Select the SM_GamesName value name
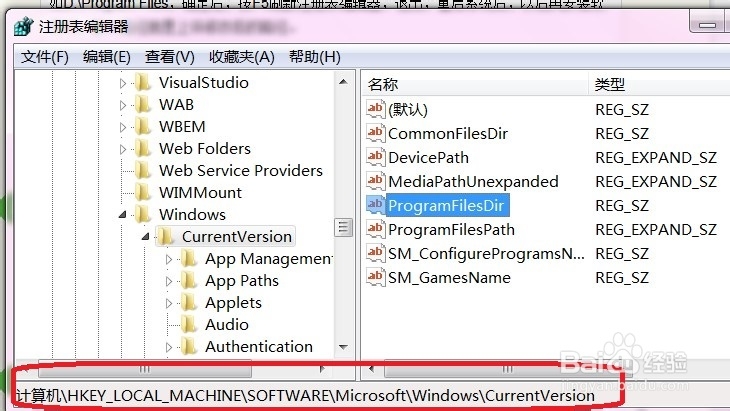This screenshot has height=411, width=730. 450,277
